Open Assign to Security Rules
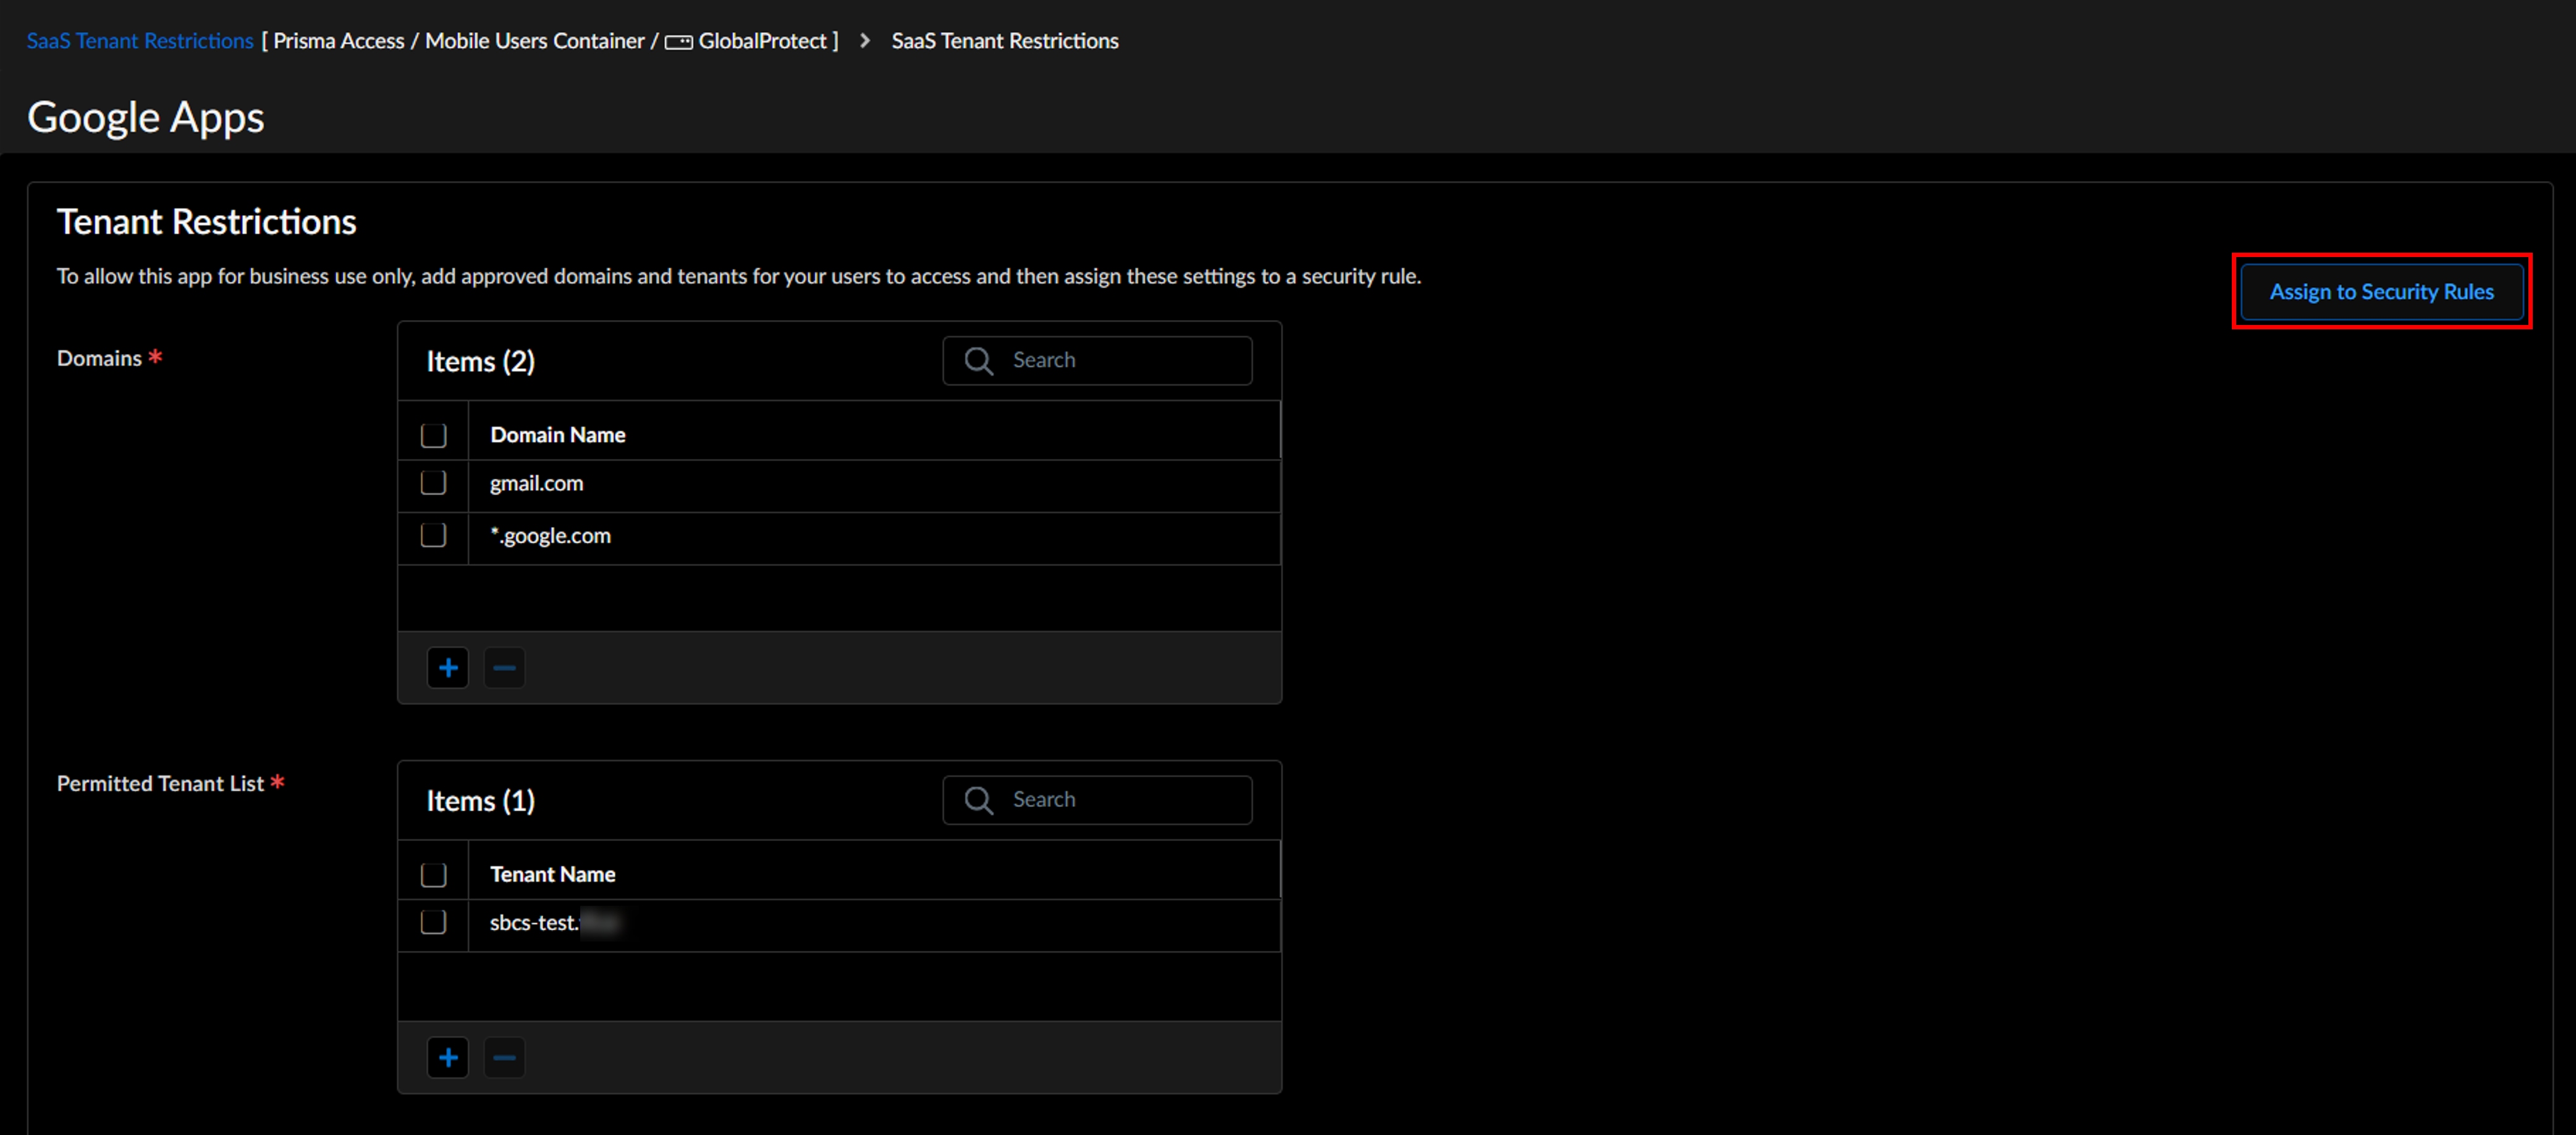 coord(2381,292)
